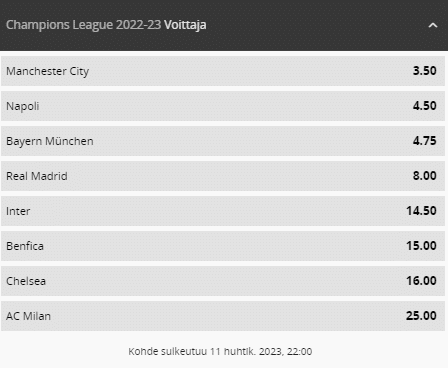Viewport: 448px width, 368px height.
Task: Select Napoli odds 4.50
Action: coord(424,106)
